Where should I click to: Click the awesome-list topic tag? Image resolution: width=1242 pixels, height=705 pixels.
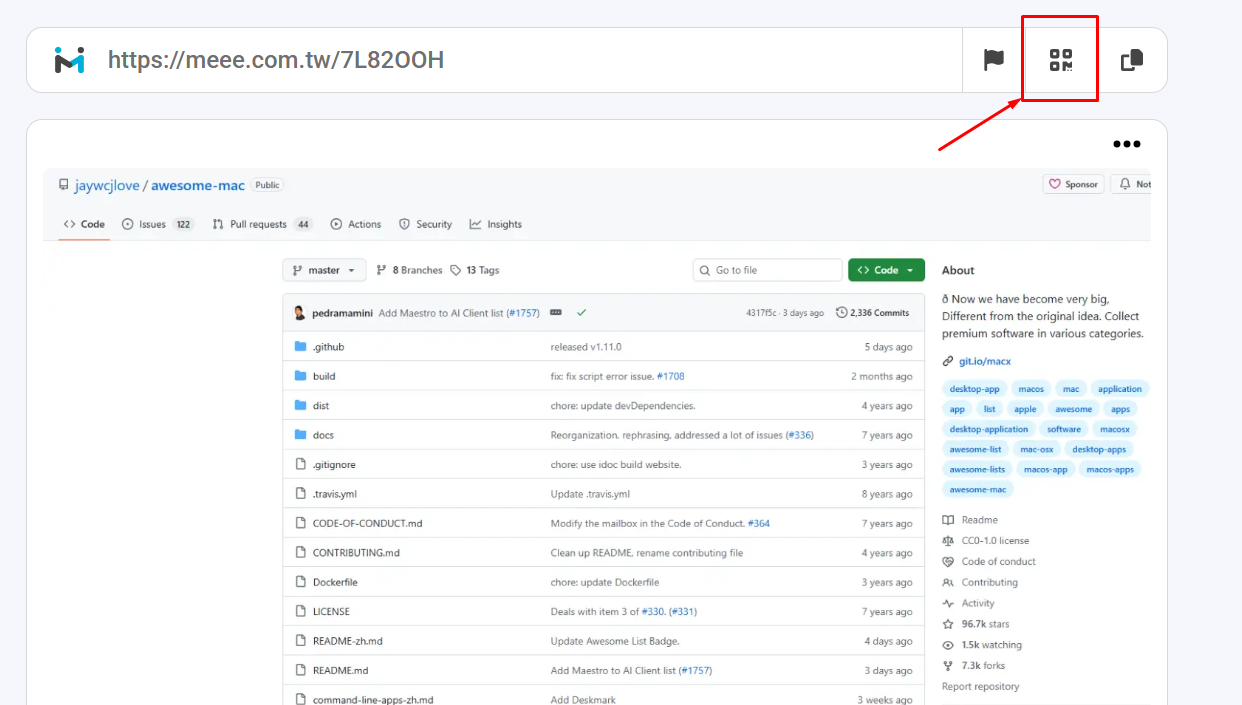(975, 449)
